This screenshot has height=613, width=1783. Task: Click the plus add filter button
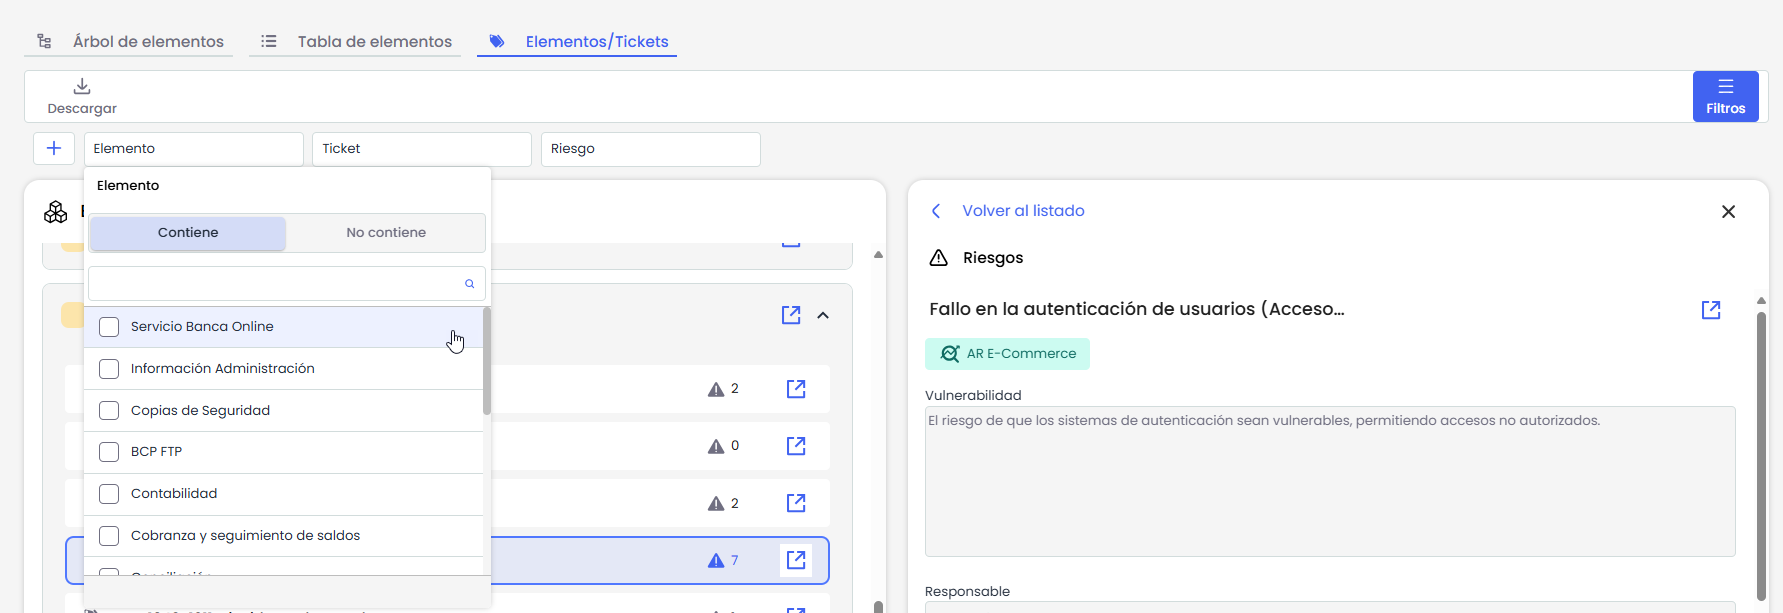coord(54,148)
